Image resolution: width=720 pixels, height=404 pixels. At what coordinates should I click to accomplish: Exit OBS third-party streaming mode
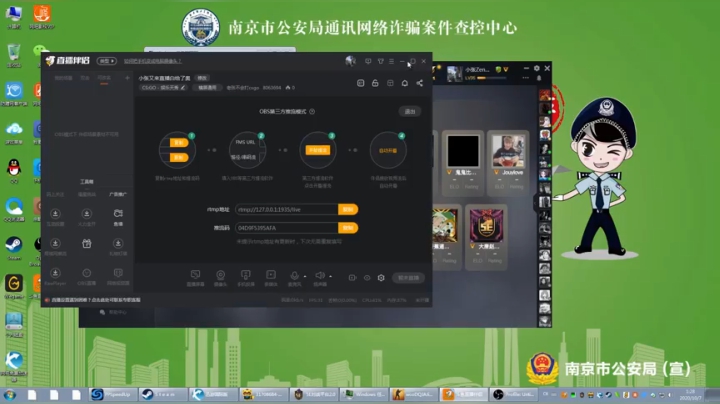pos(410,112)
